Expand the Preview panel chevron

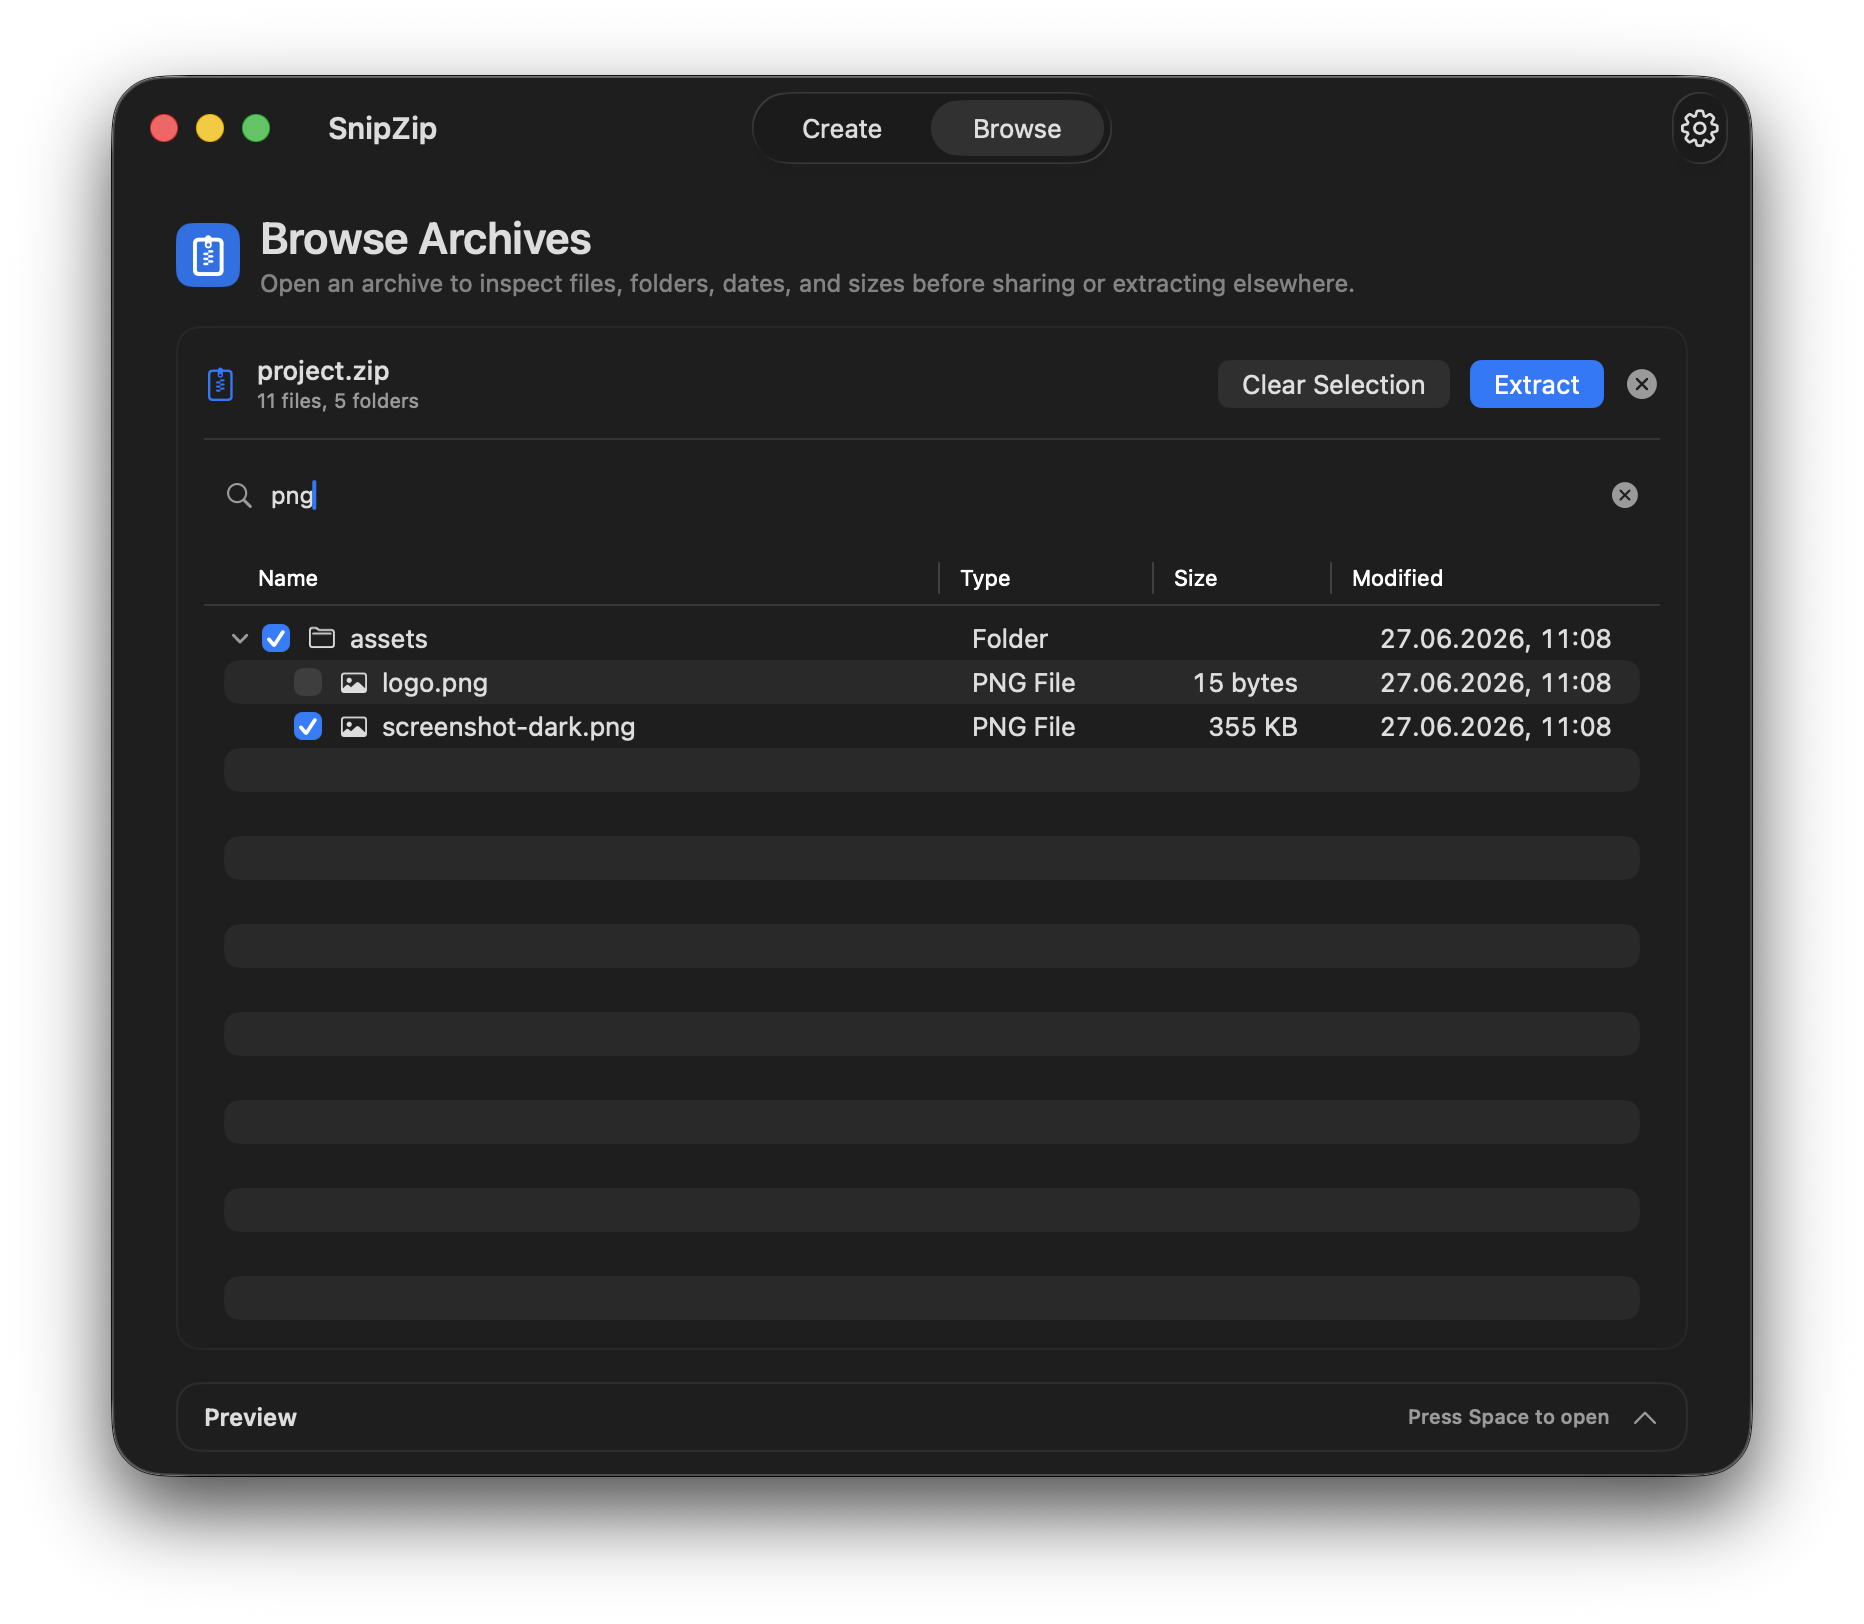tap(1645, 1418)
